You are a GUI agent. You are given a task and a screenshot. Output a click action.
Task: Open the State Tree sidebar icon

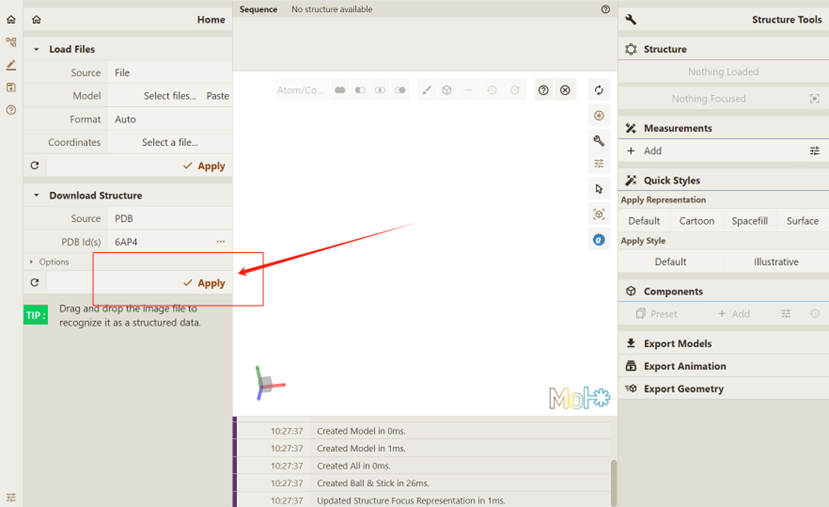coord(11,42)
